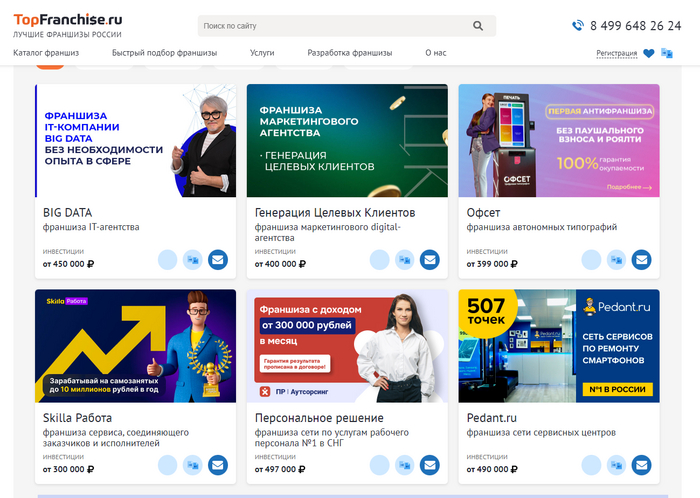This screenshot has width=700, height=498.
Task: Click Франшиза с доходом red banner
Action: pyautogui.click(x=347, y=346)
